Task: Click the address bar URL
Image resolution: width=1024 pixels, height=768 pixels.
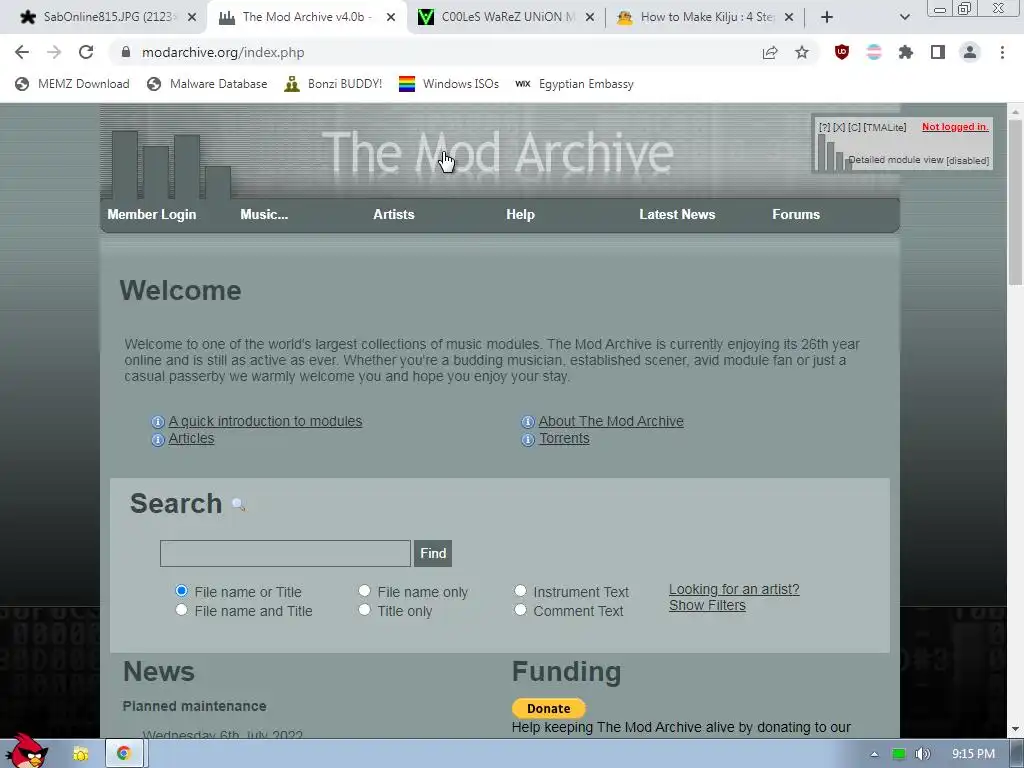Action: pos(223,52)
